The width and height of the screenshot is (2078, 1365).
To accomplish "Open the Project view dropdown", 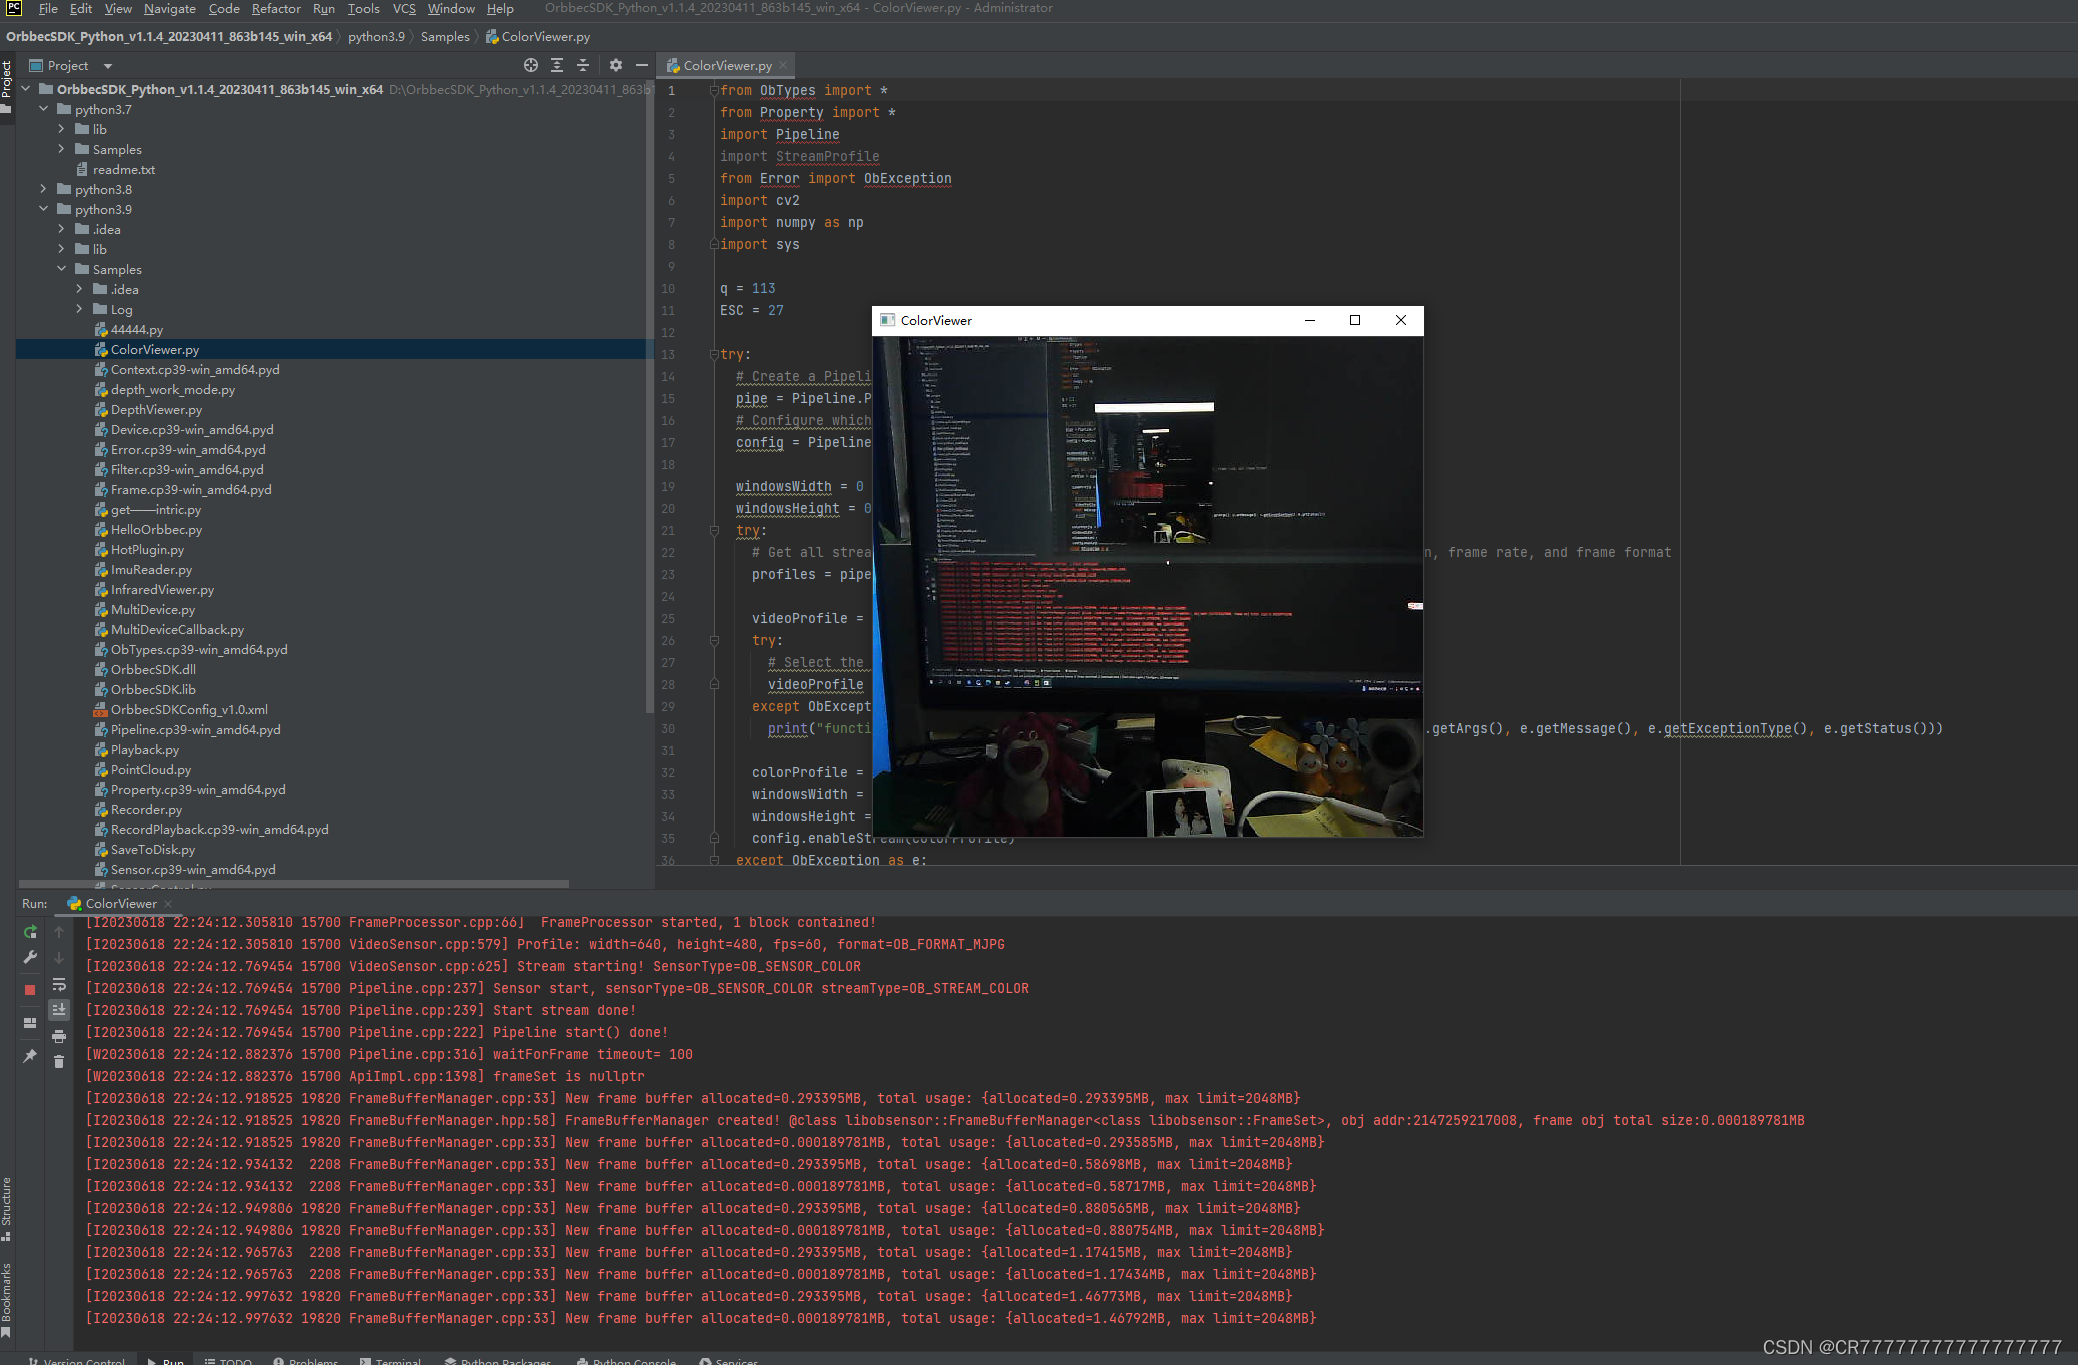I will tap(107, 66).
